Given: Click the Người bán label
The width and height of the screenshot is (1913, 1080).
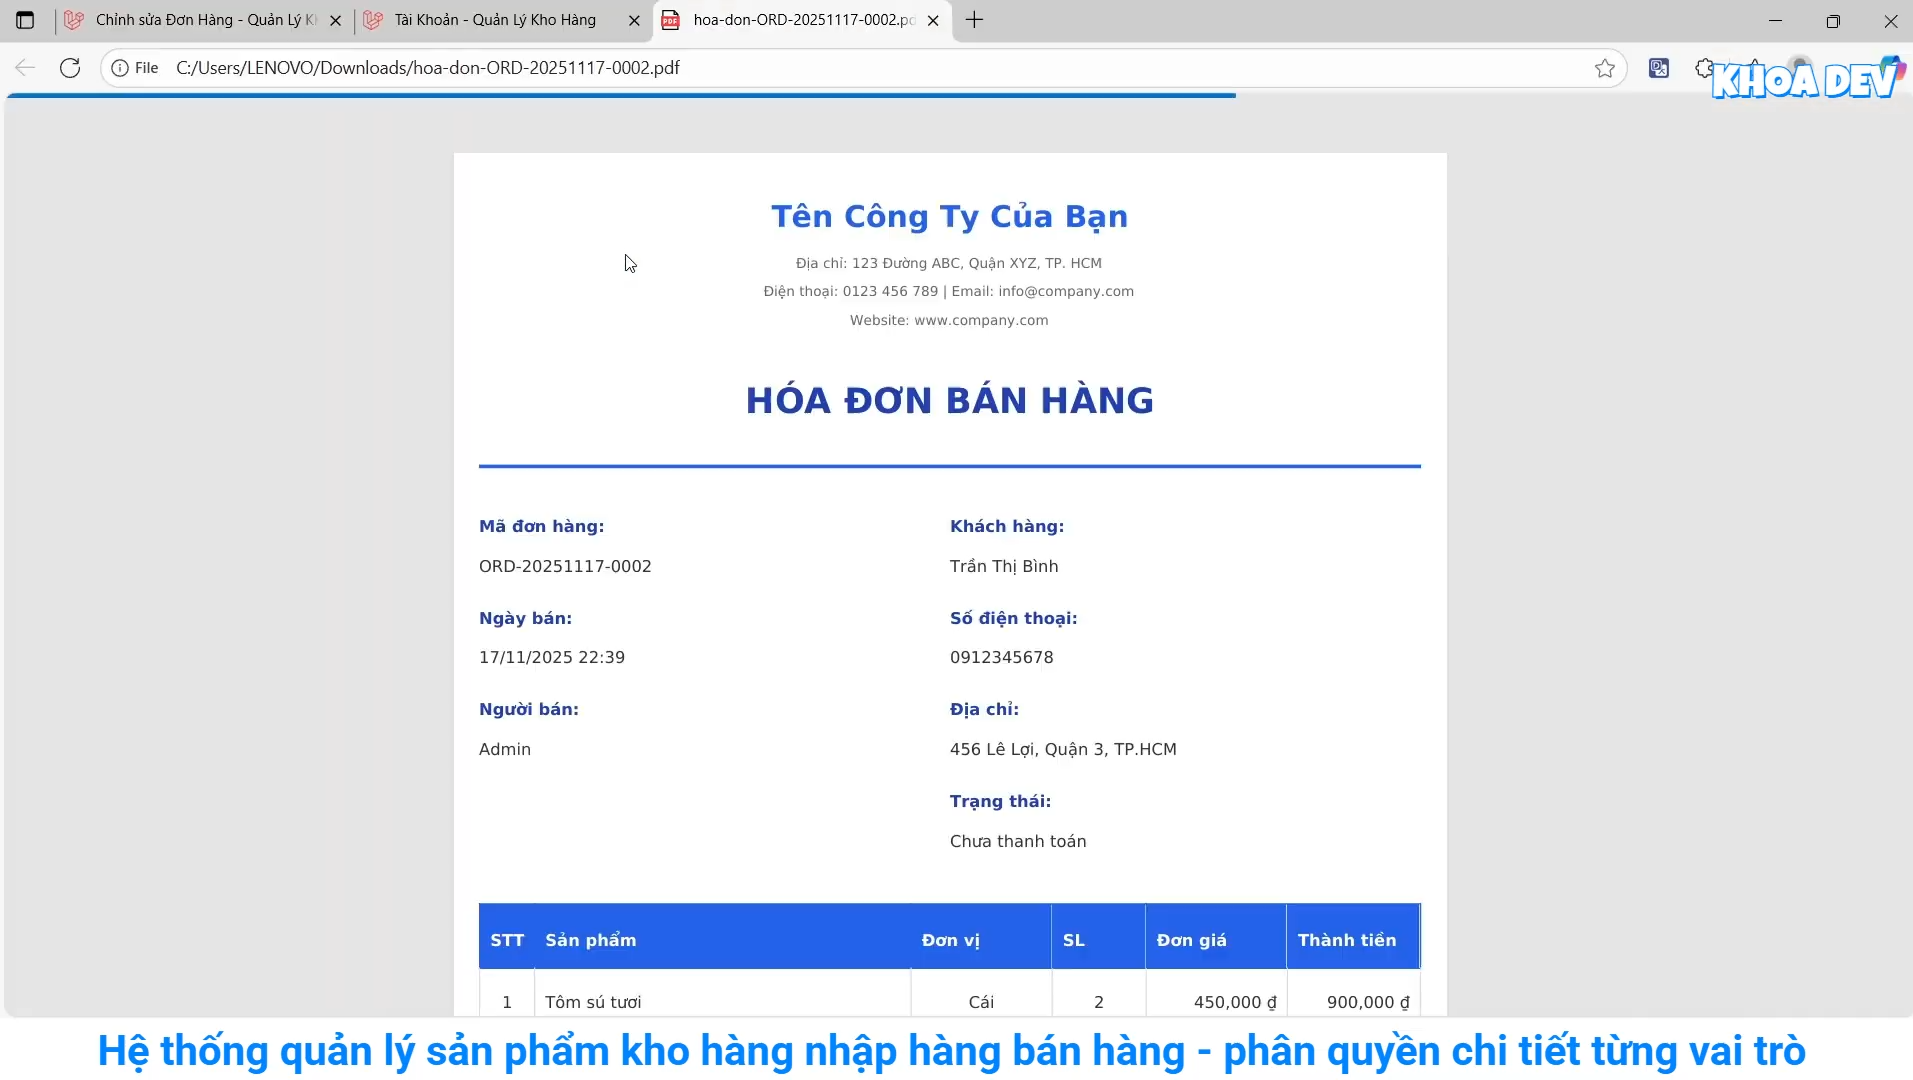Looking at the screenshot, I should 528,709.
